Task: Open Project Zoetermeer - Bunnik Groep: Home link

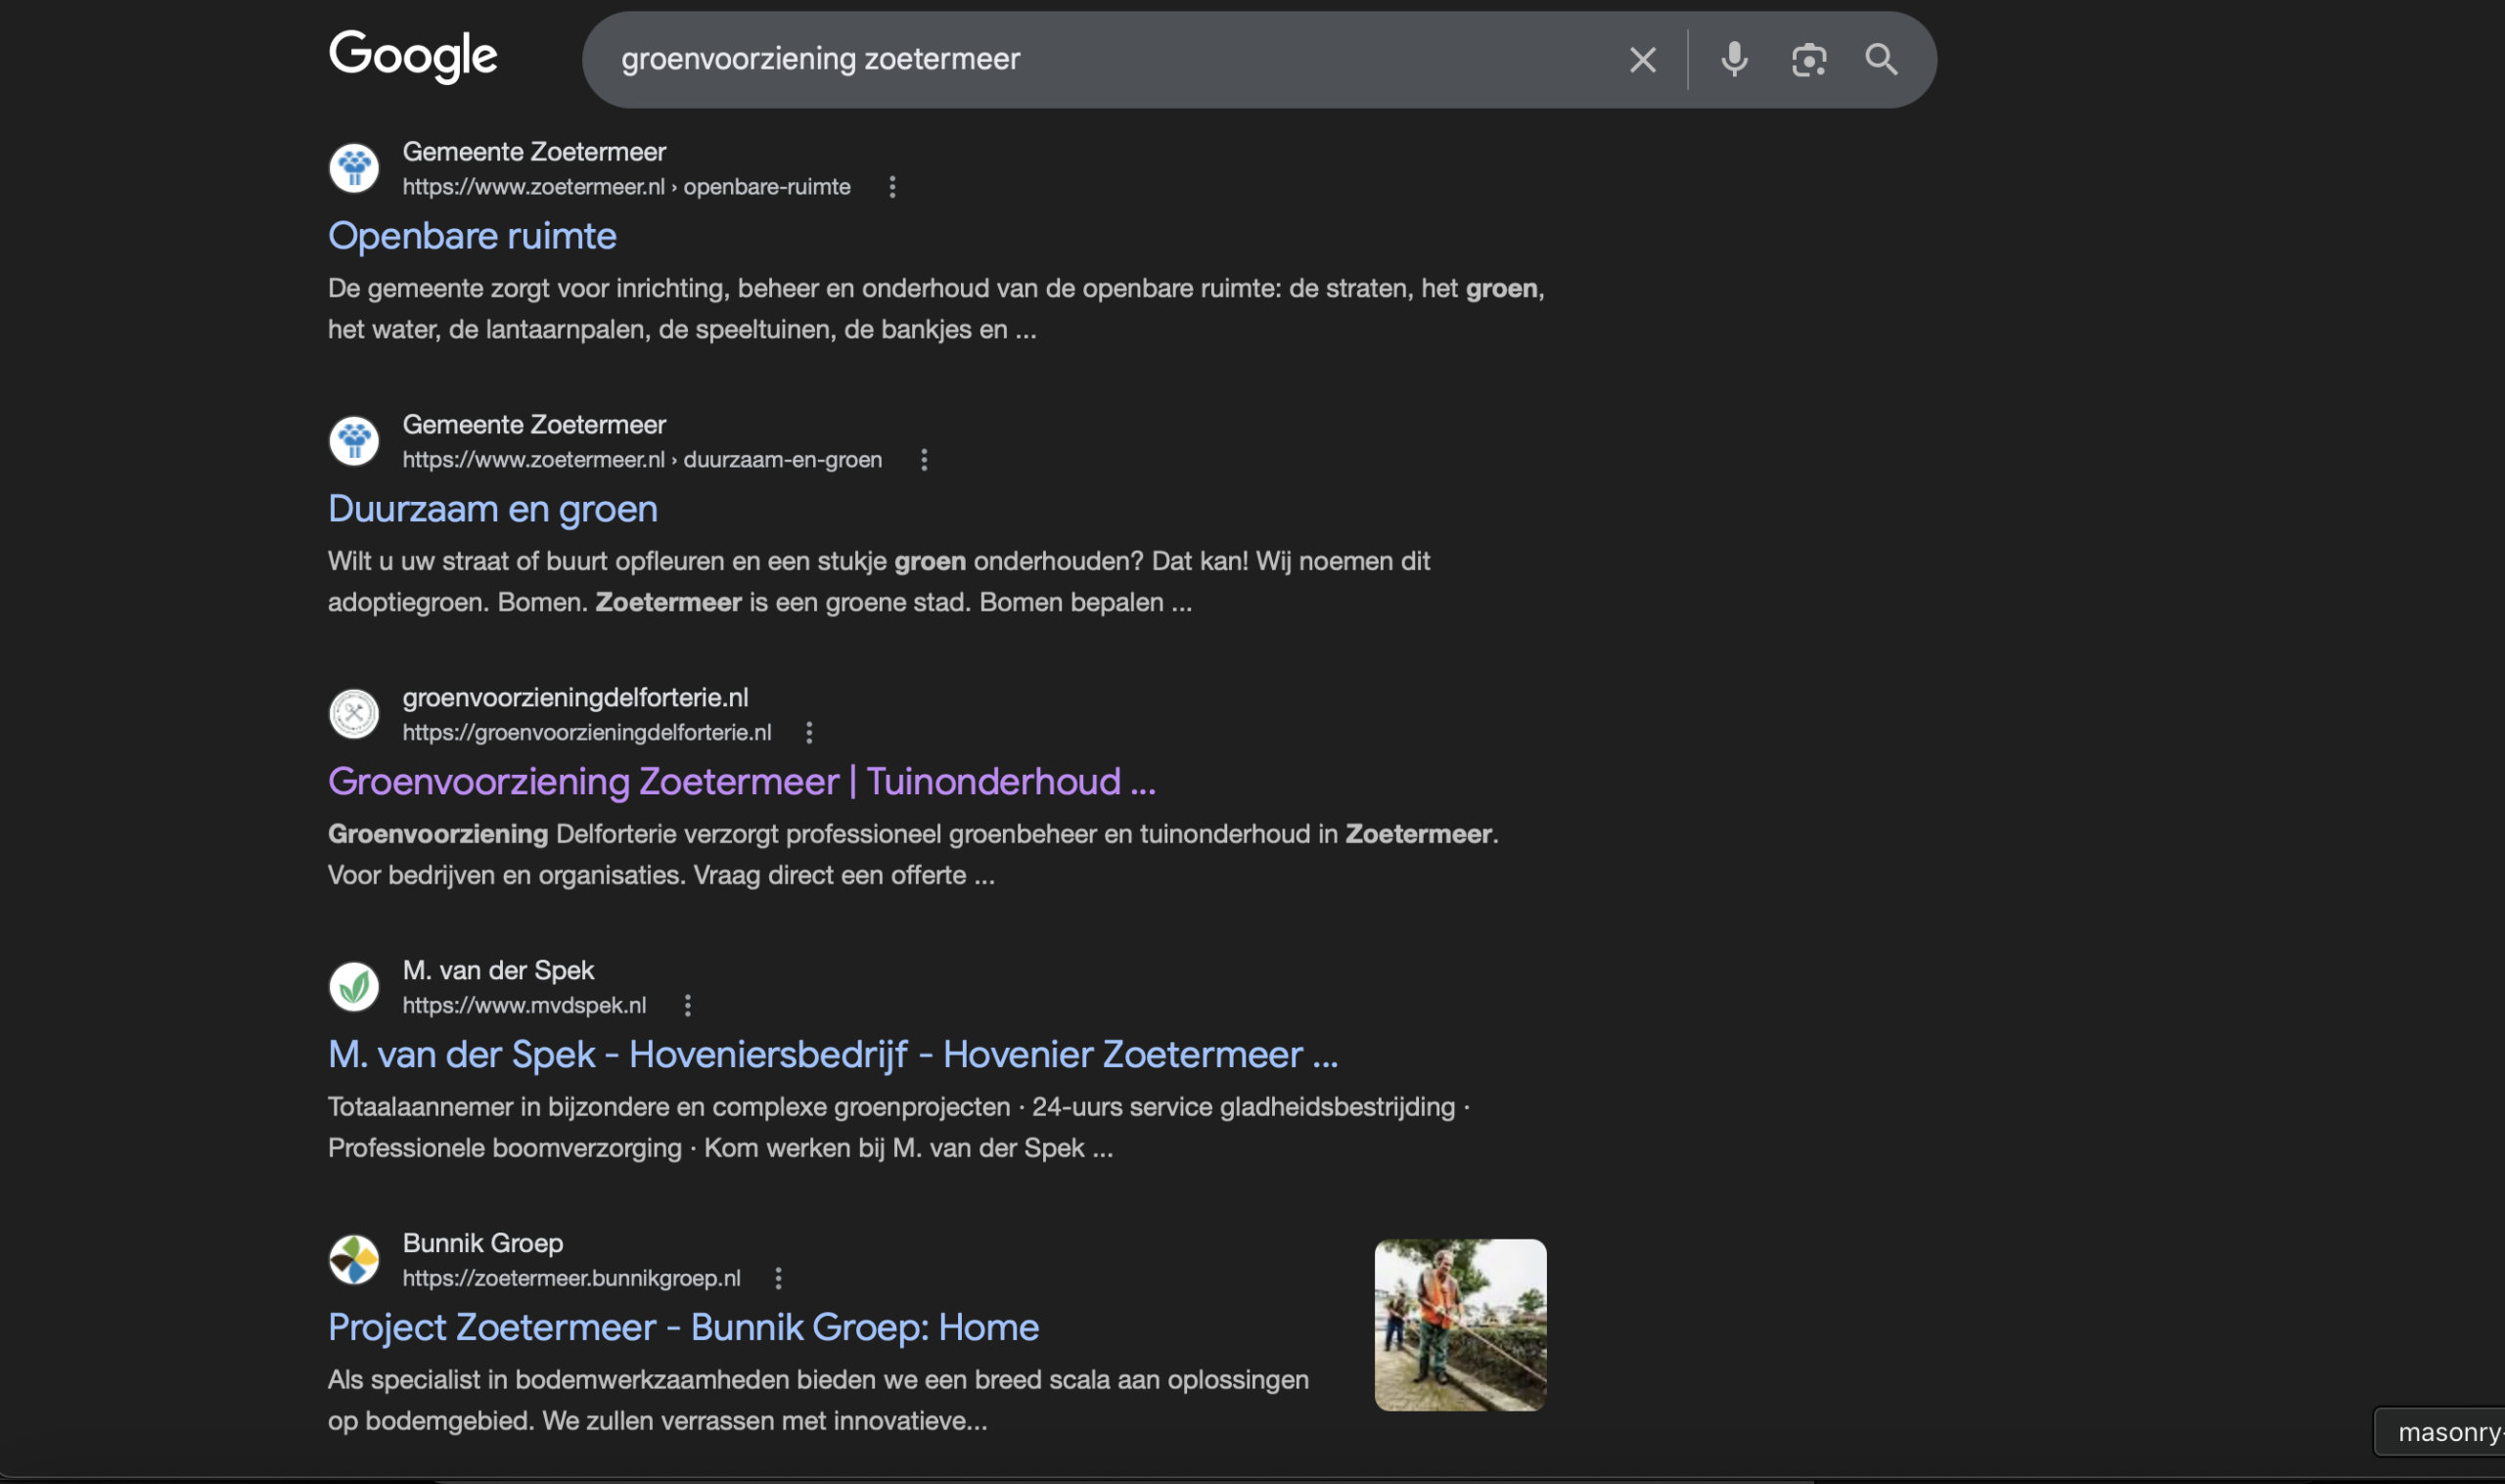Action: (x=683, y=1326)
